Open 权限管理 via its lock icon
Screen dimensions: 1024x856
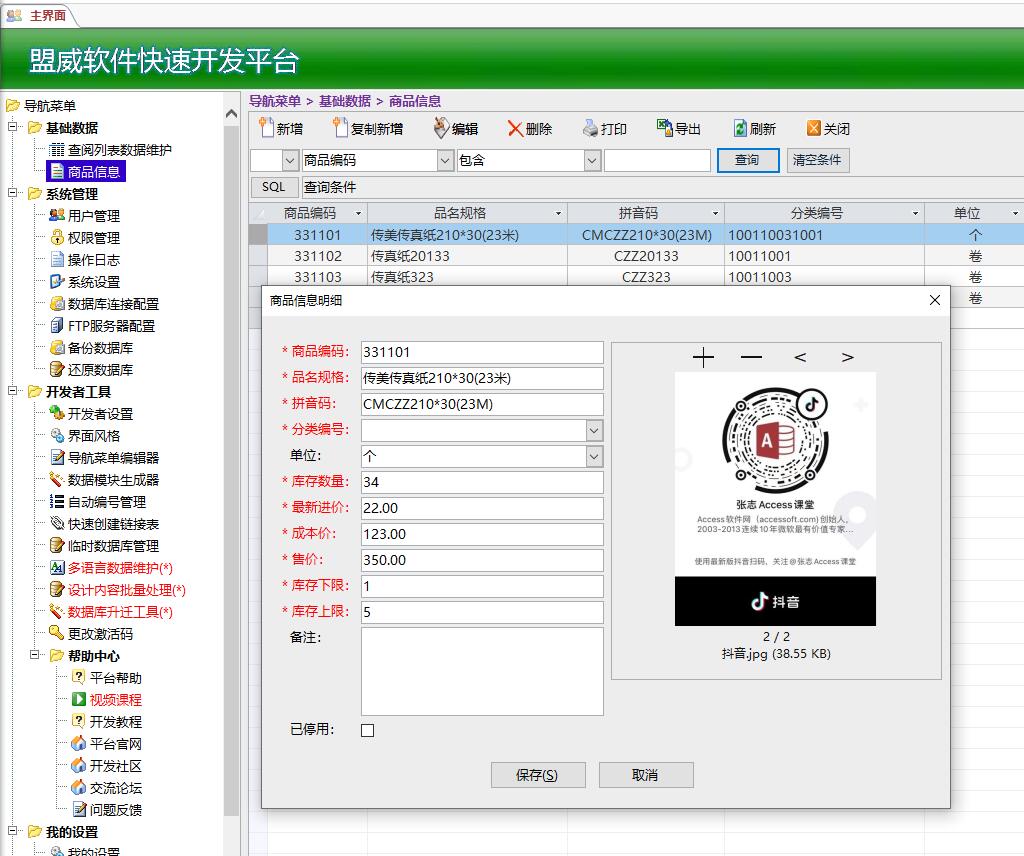57,237
